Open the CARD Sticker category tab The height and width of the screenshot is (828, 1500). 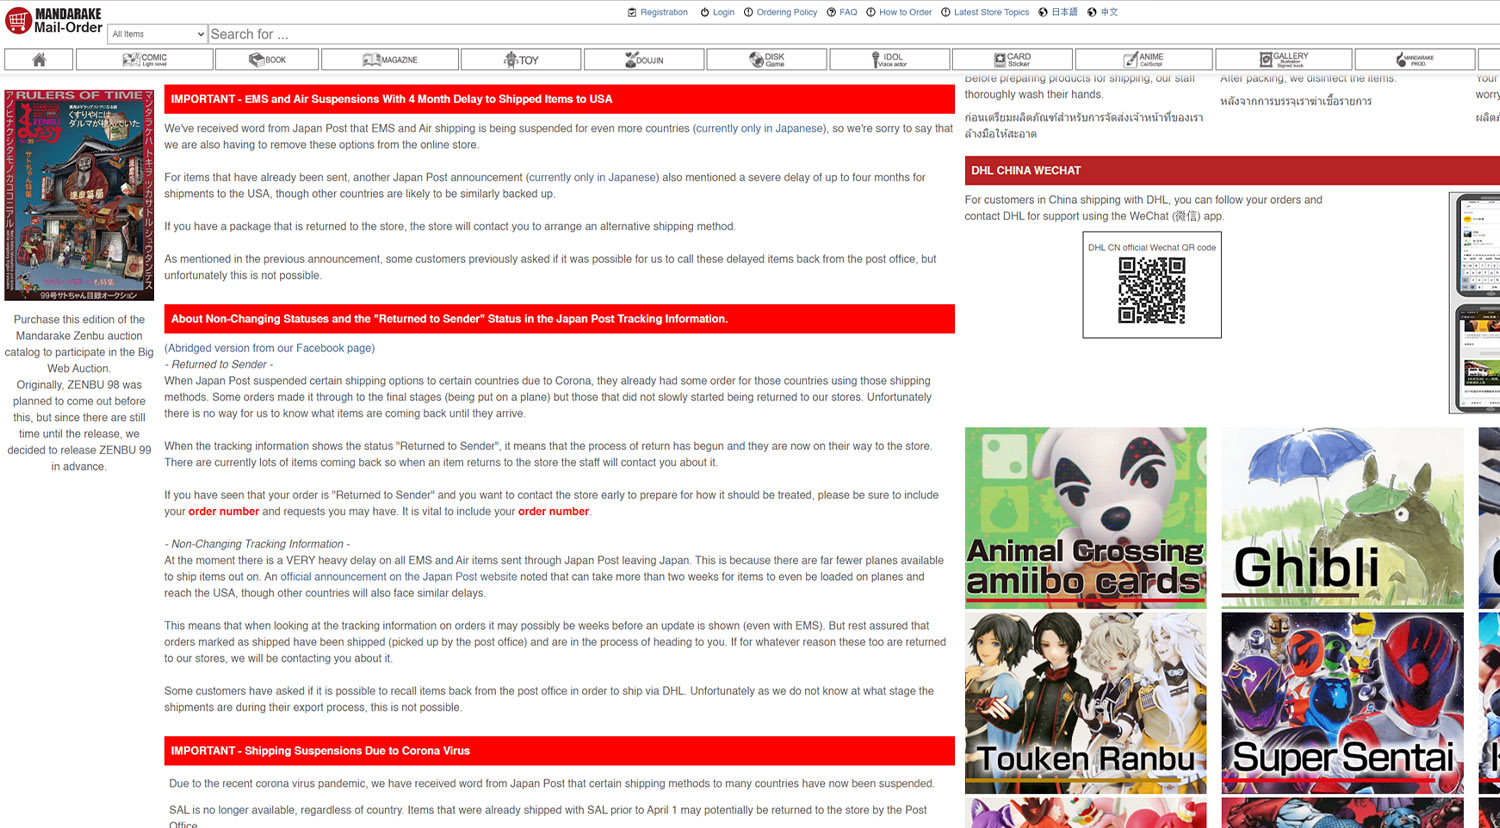1012,60
